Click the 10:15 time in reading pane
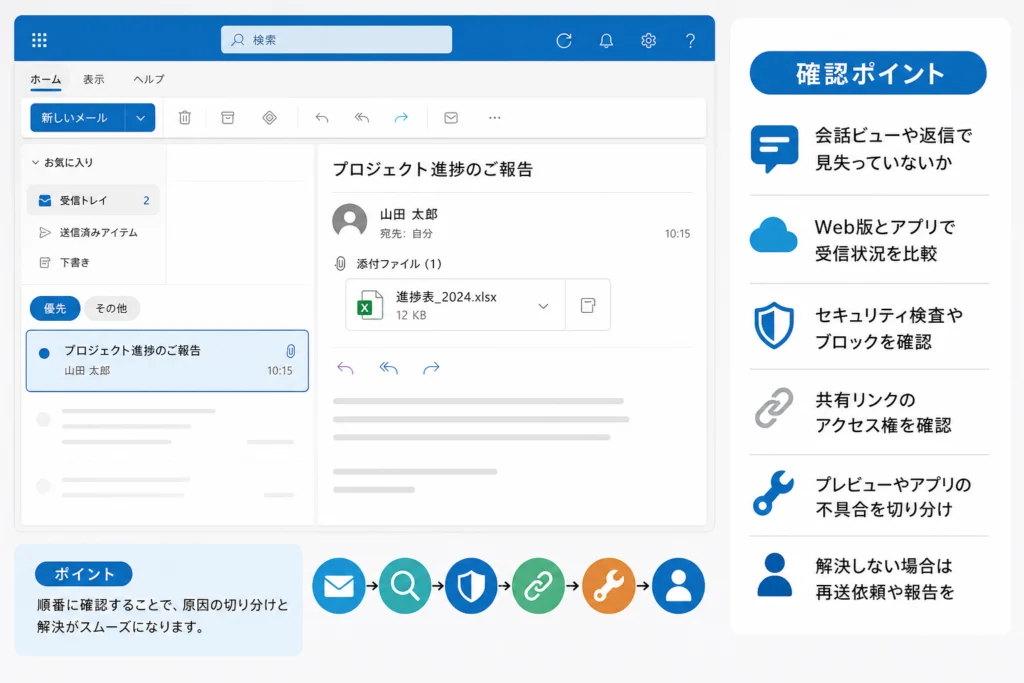The image size is (1024, 683). [x=677, y=234]
